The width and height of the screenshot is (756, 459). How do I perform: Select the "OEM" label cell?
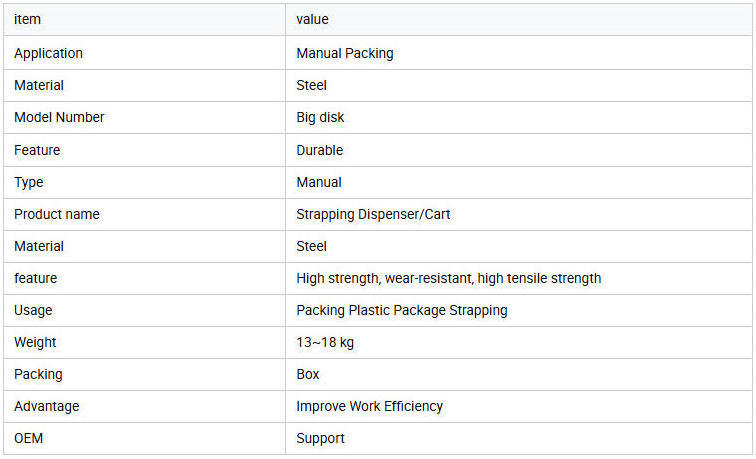(29, 438)
